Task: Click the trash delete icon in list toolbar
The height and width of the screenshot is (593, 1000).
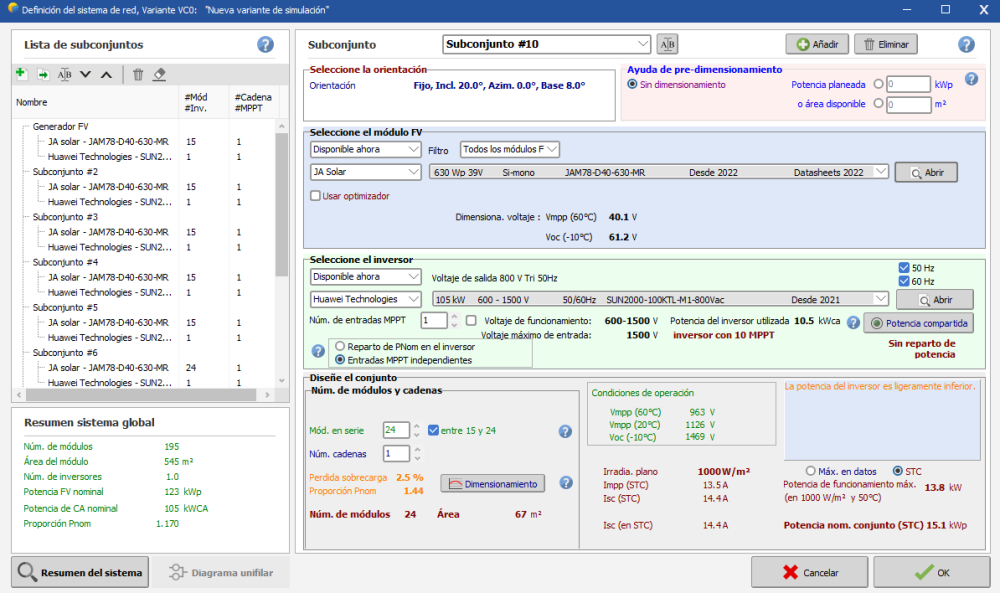Action: (138, 74)
